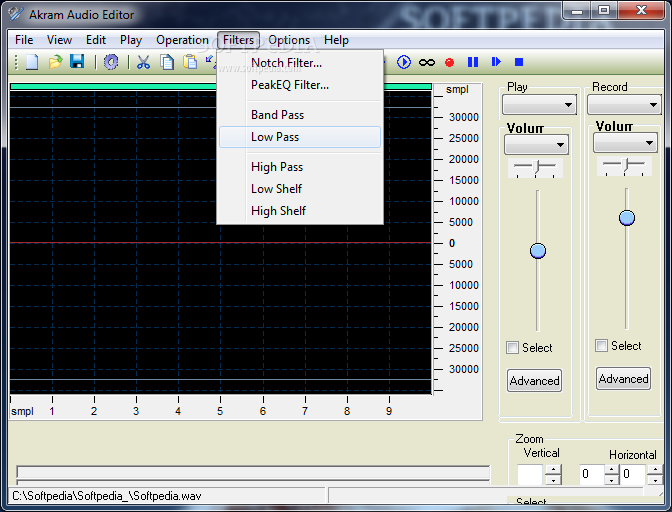Pause playback with the pause button
The width and height of the screenshot is (672, 512).
coord(473,62)
